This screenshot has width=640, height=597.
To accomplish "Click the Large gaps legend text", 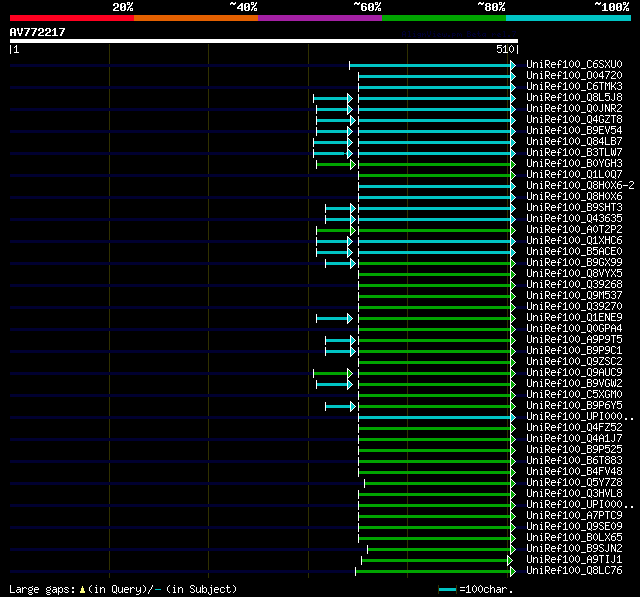I will (123, 590).
